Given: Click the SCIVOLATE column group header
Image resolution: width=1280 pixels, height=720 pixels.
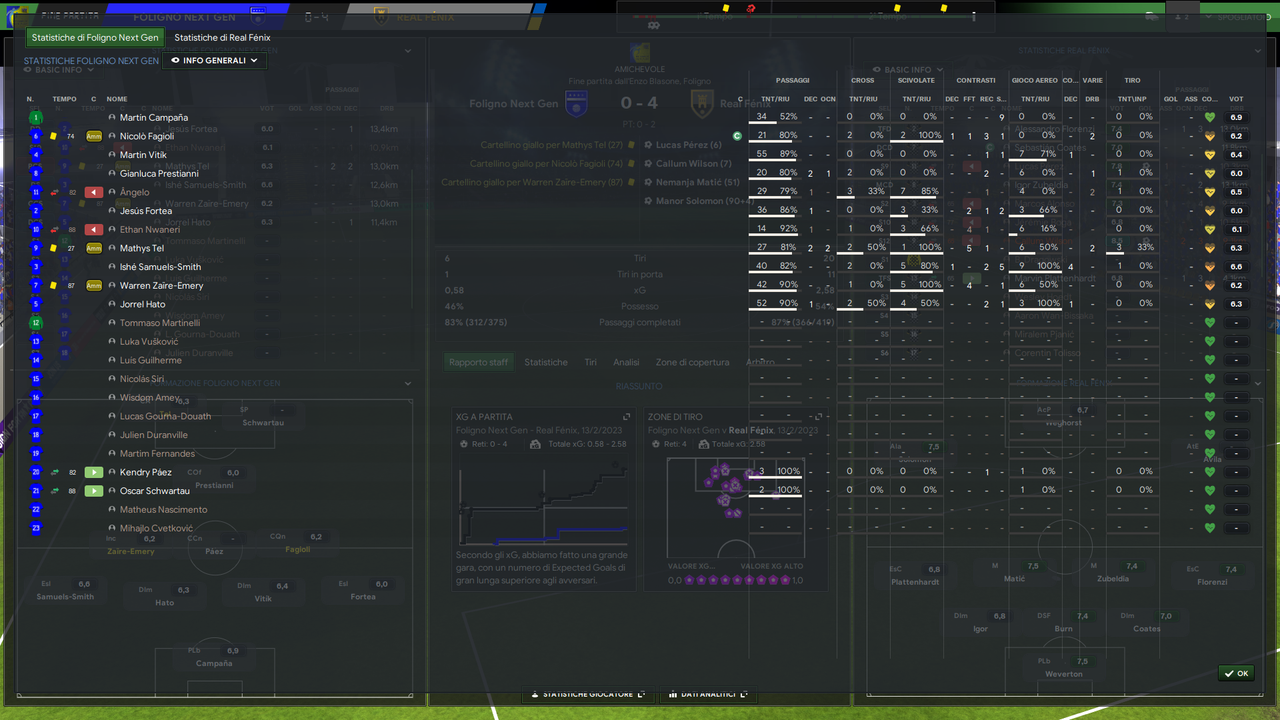Looking at the screenshot, I should [916, 80].
